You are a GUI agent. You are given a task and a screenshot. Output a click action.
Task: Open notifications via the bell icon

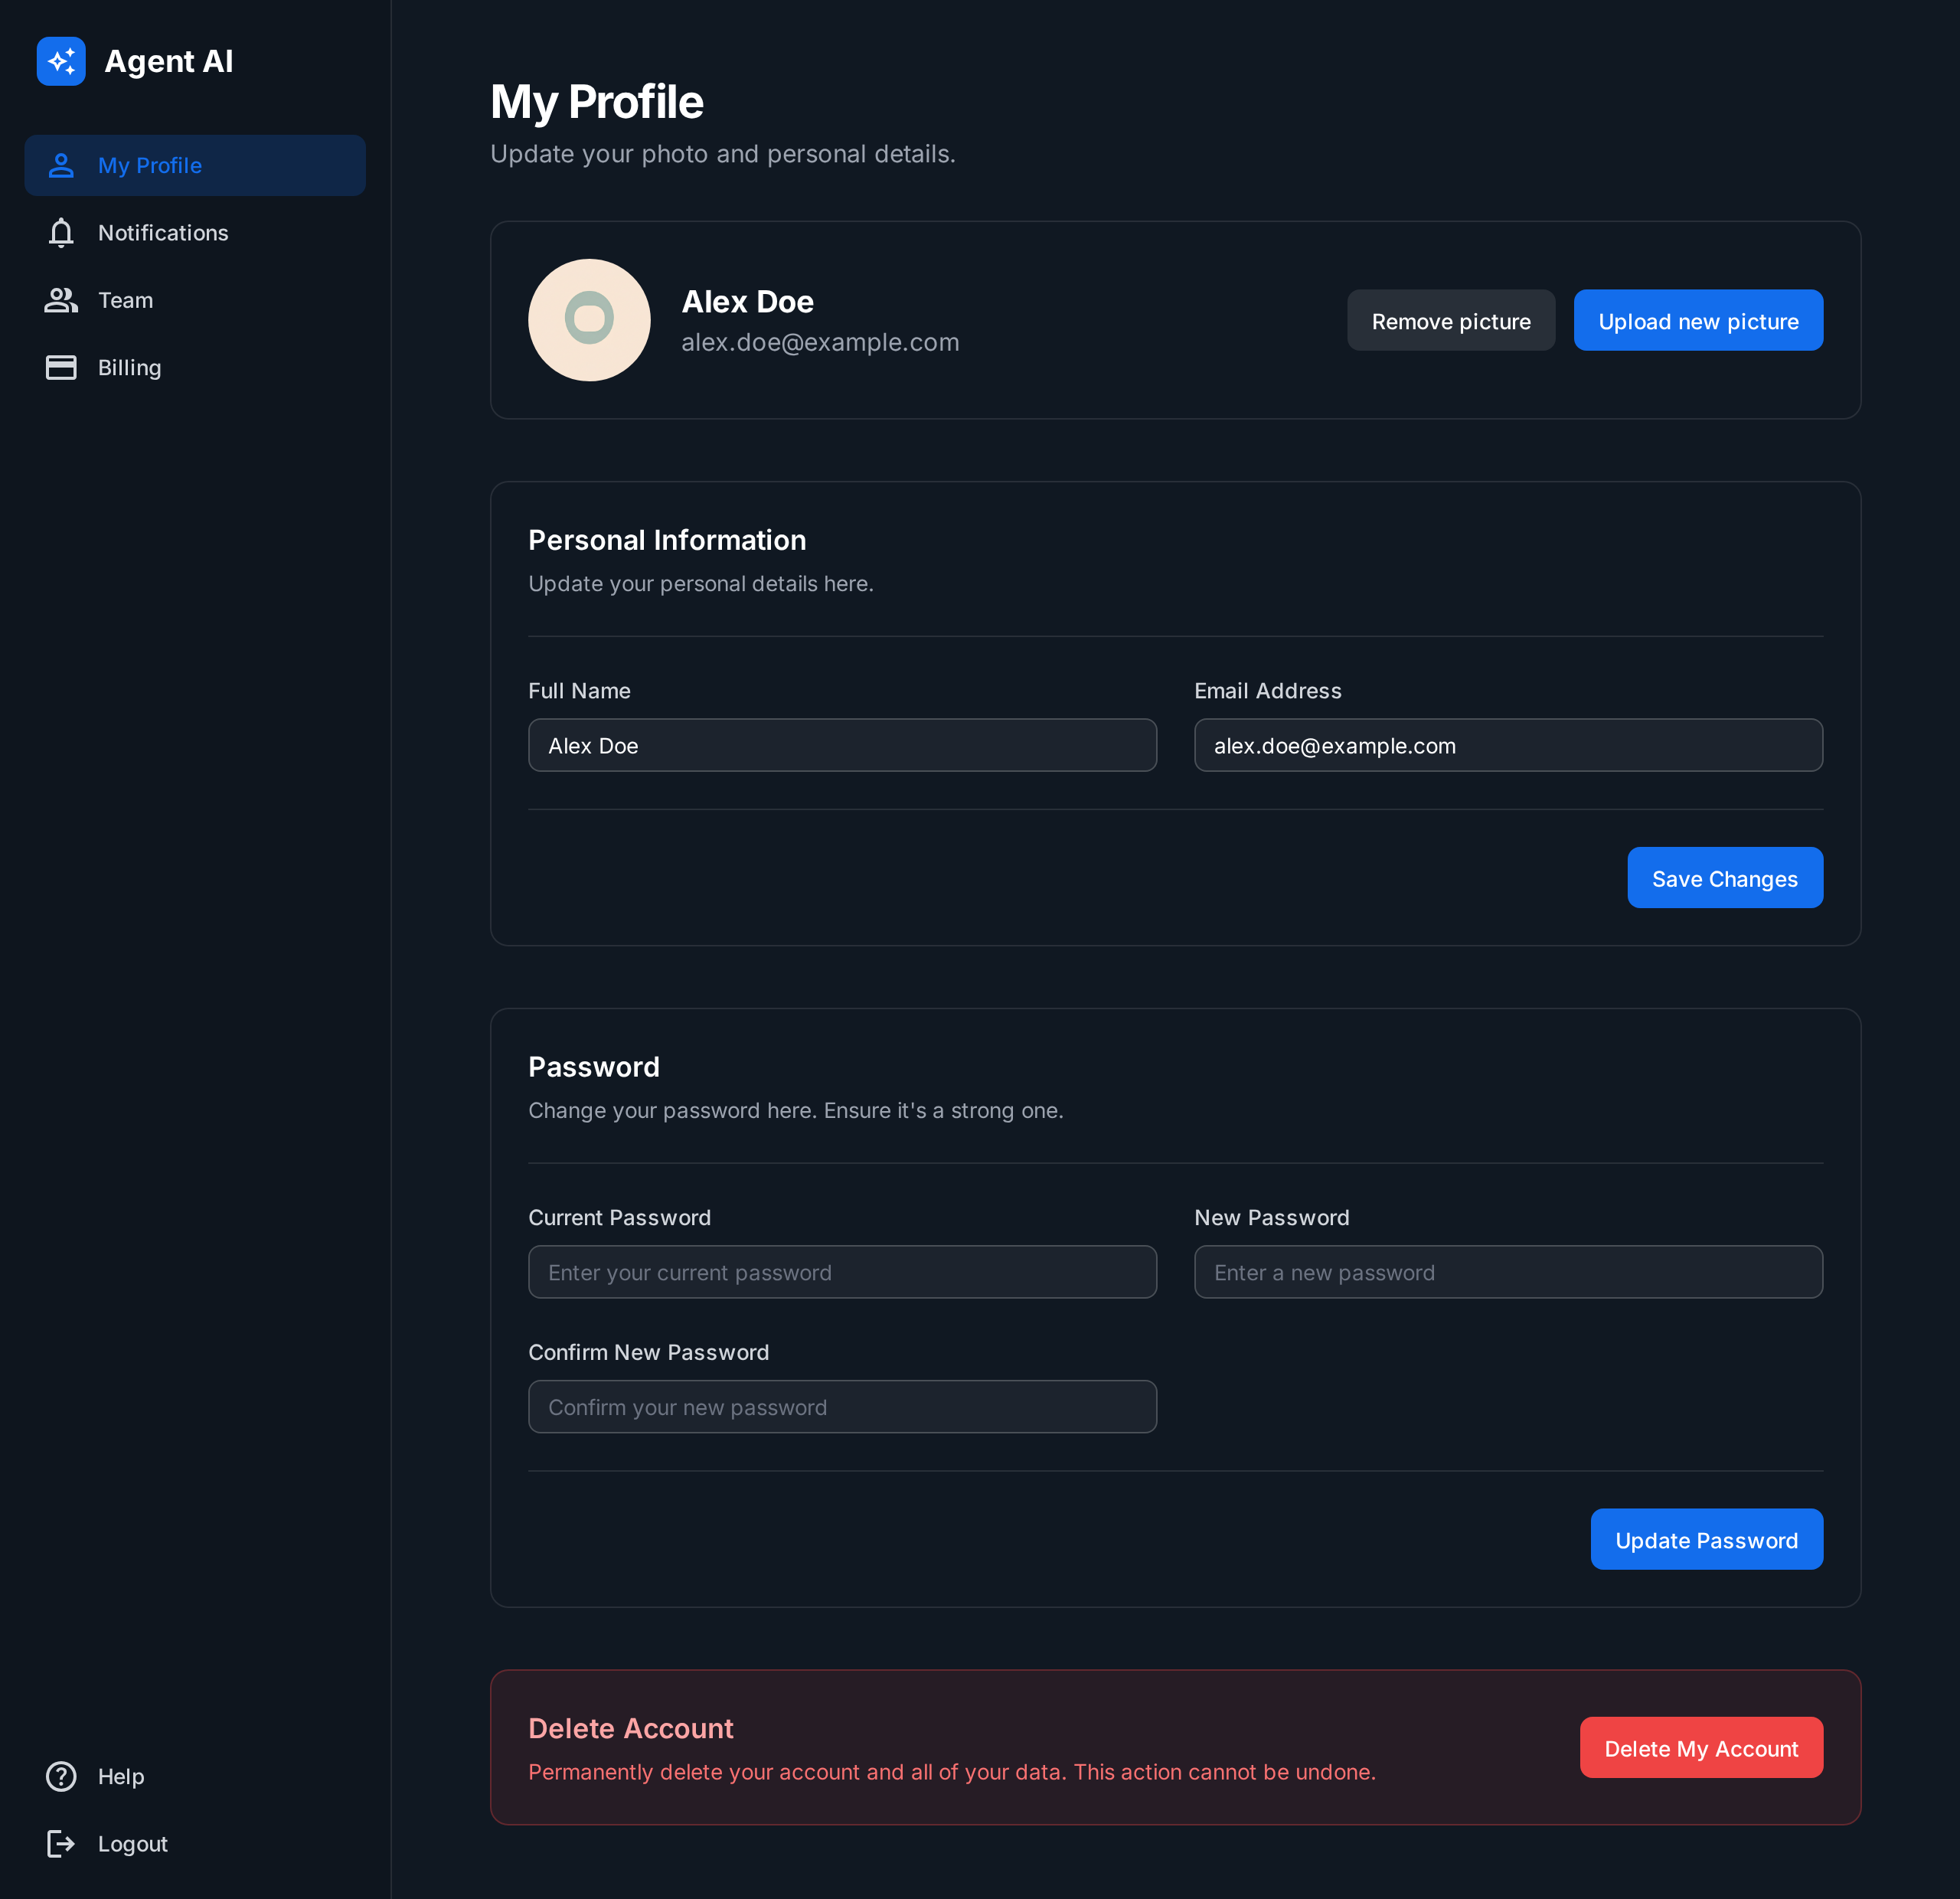coord(61,232)
